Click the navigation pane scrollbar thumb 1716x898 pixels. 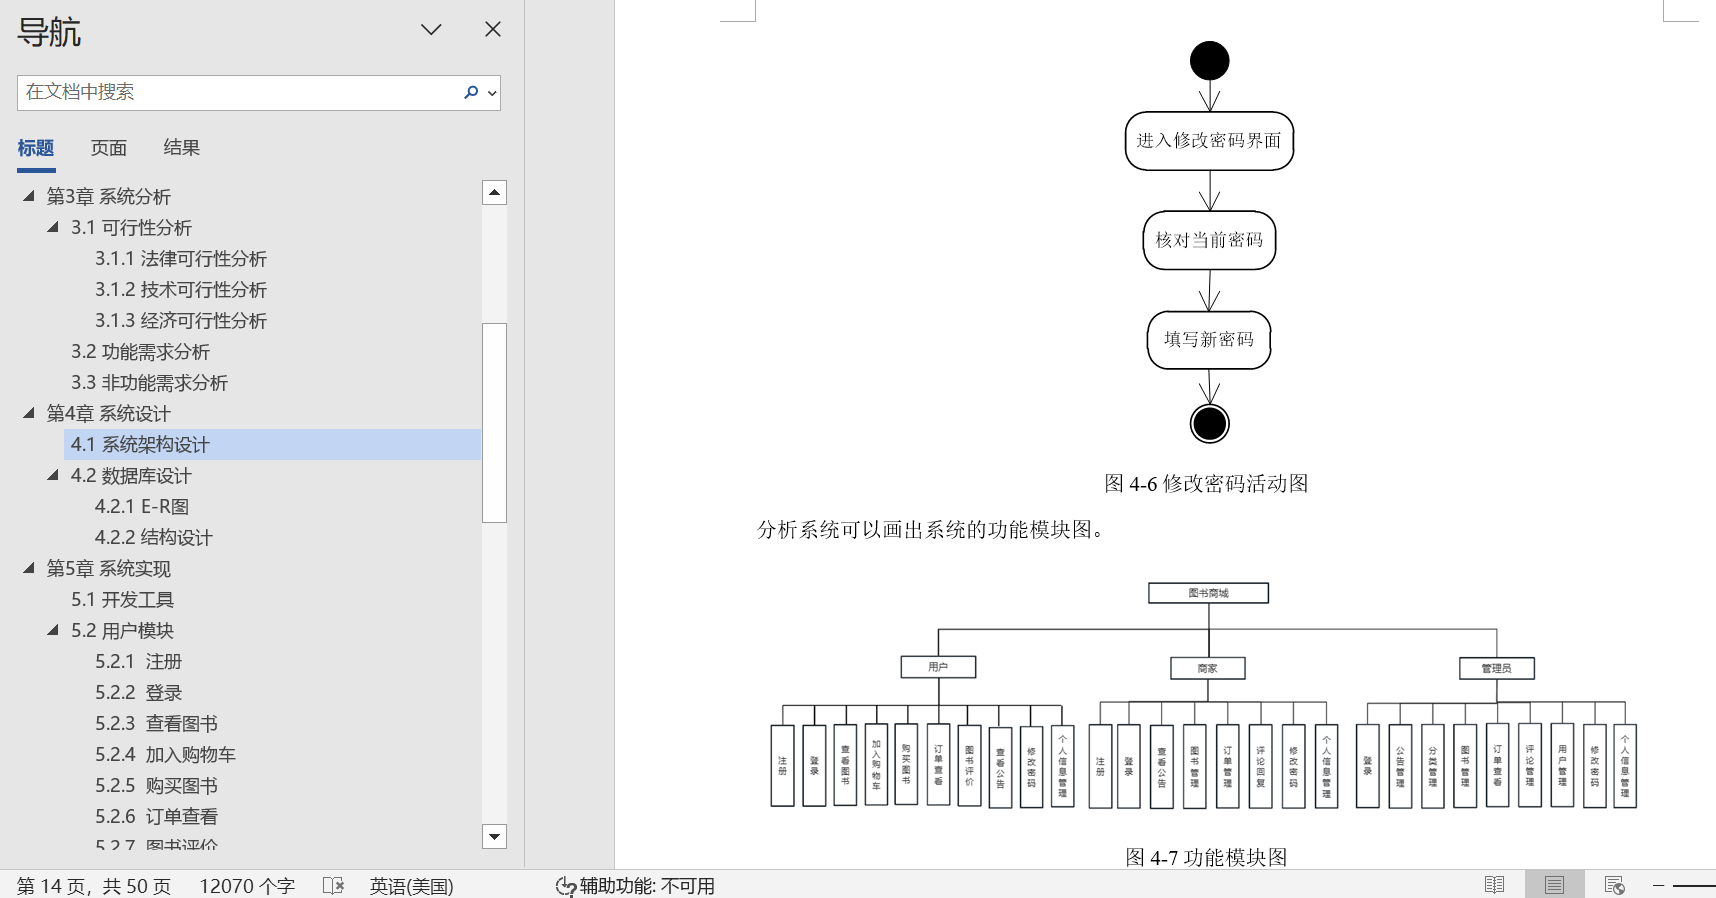[494, 422]
